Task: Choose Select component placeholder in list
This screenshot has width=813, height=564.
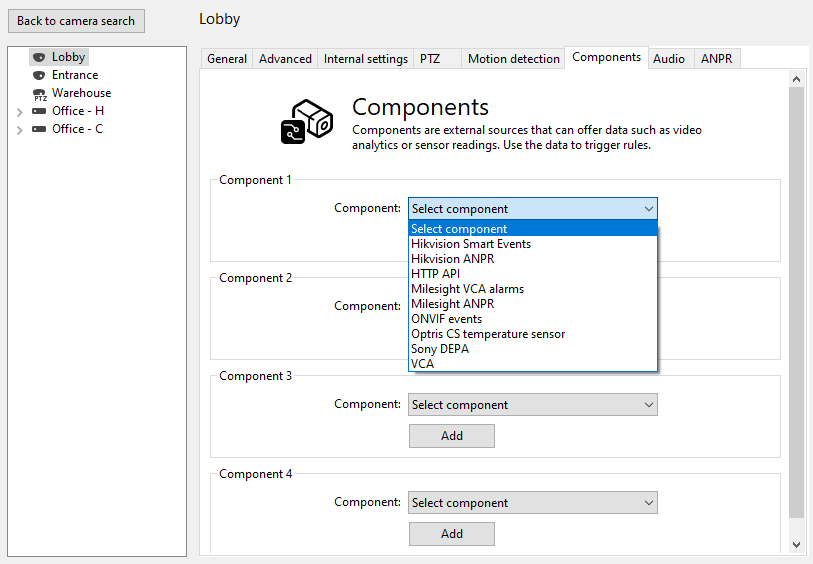Action: 532,229
